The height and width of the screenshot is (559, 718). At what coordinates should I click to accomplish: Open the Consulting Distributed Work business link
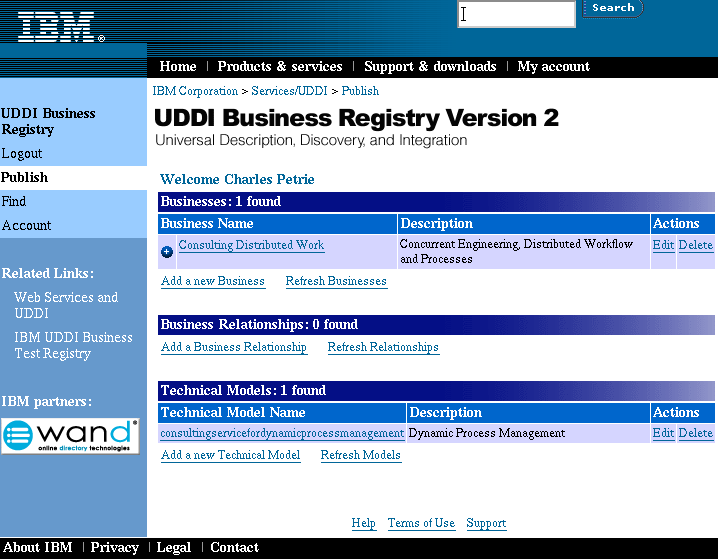tap(251, 245)
